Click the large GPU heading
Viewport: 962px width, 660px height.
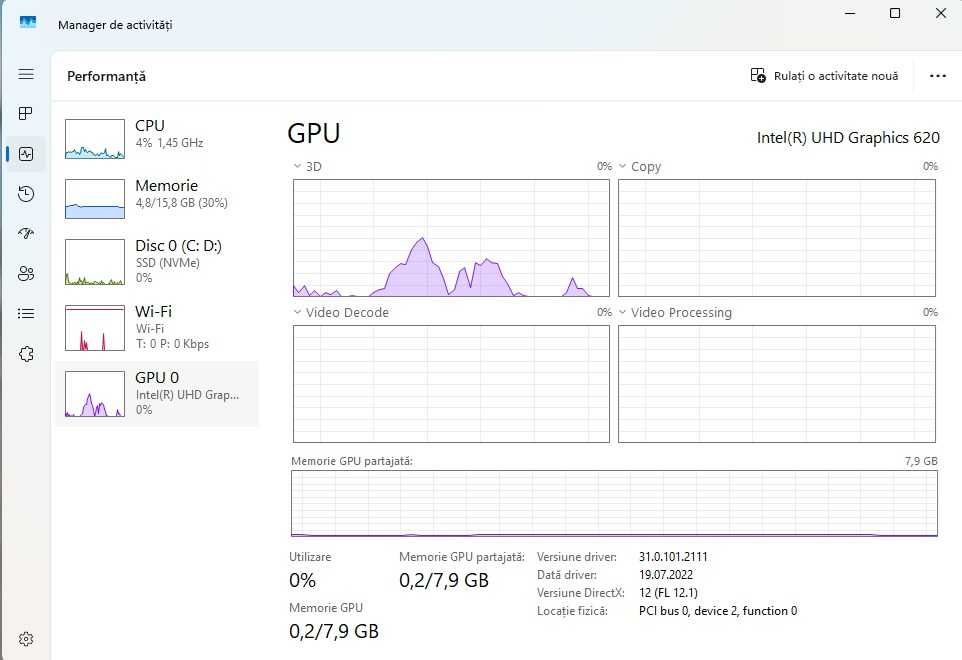[x=314, y=133]
